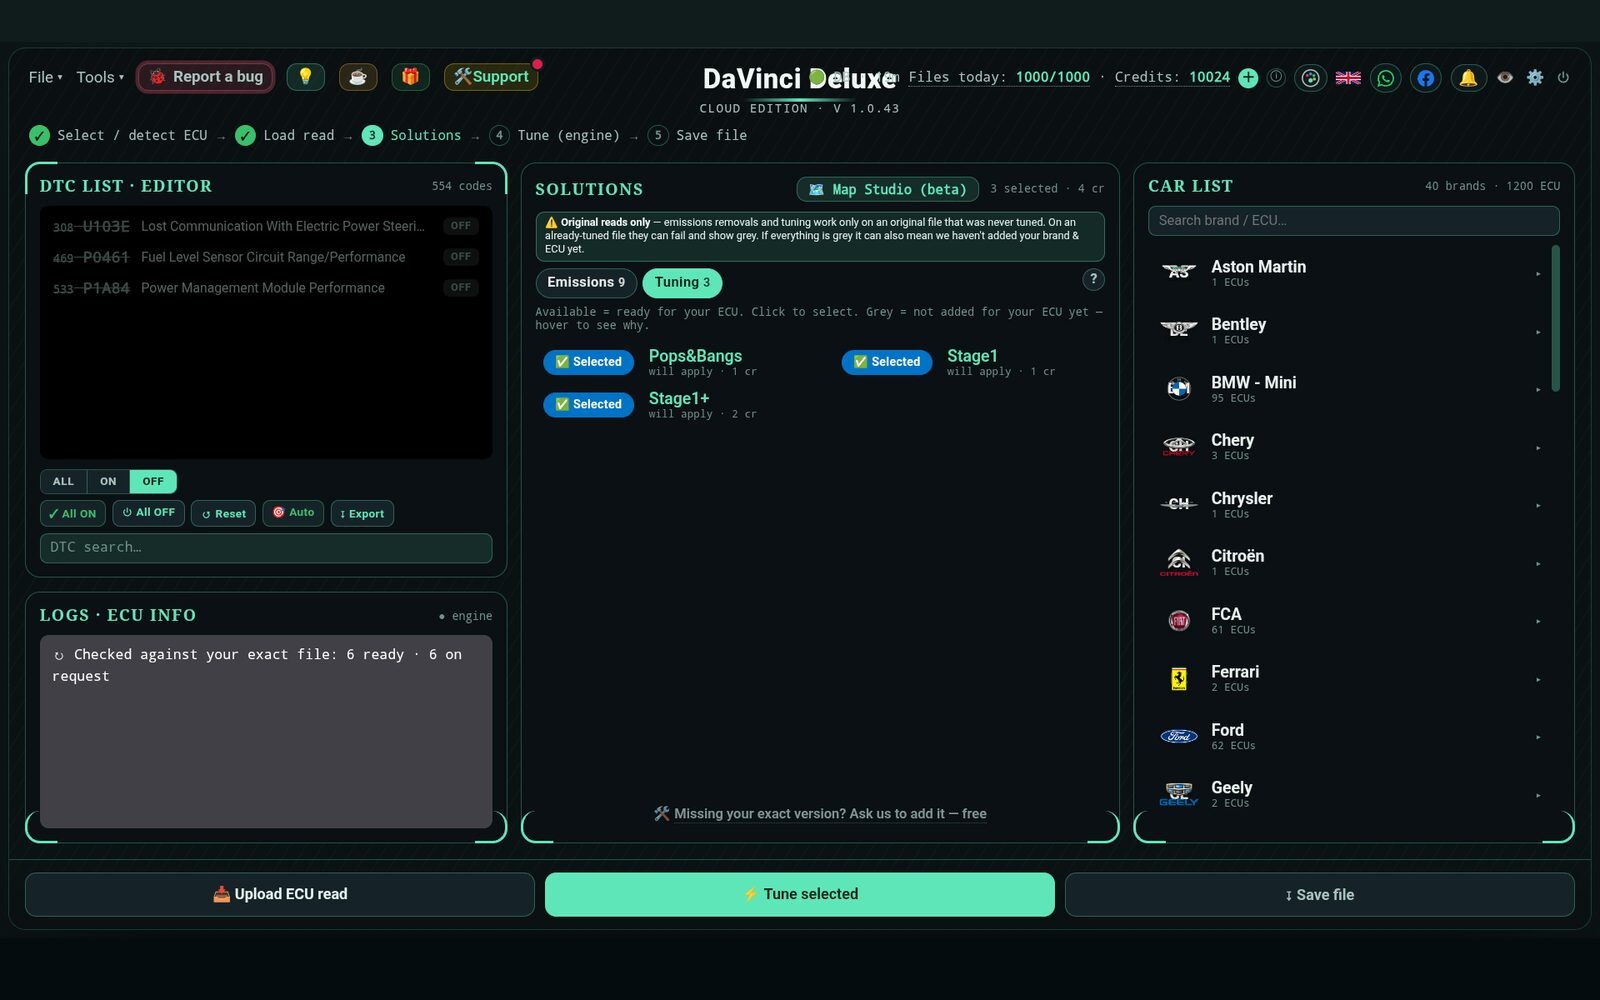Add credits with the green plus icon

click(1248, 77)
